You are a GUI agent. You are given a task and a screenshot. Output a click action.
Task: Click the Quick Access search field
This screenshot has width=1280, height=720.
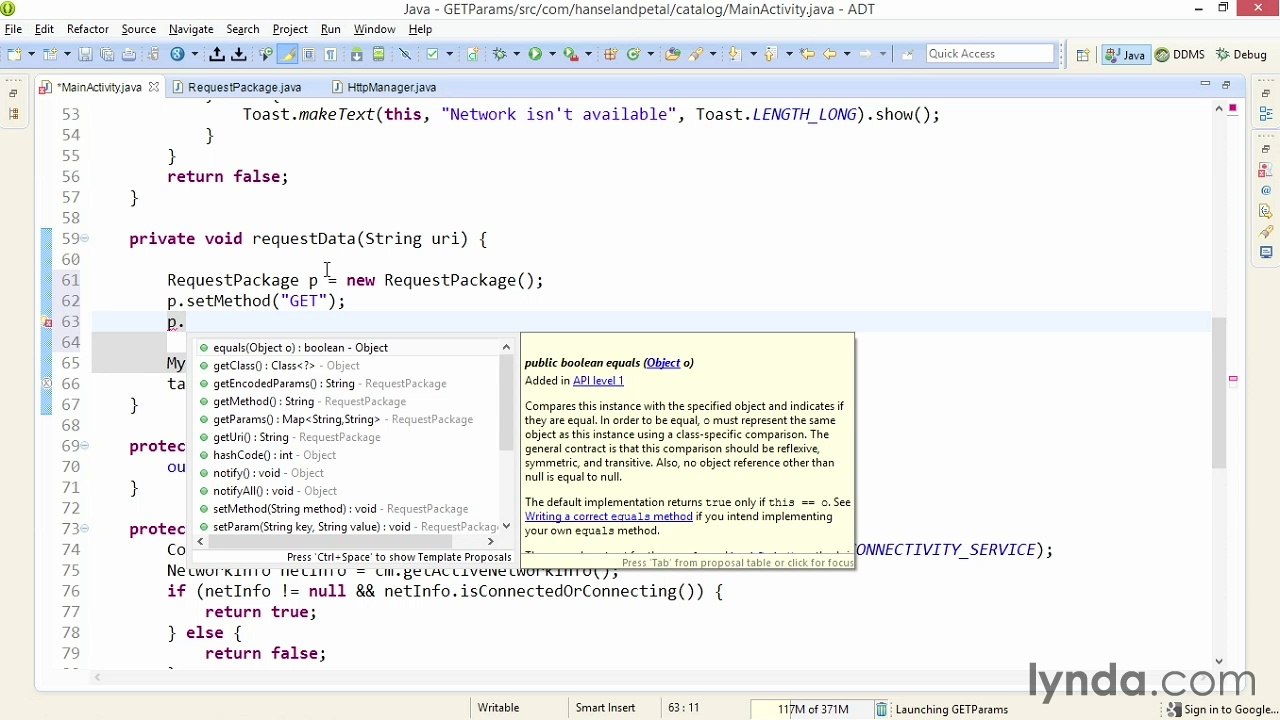coord(990,54)
